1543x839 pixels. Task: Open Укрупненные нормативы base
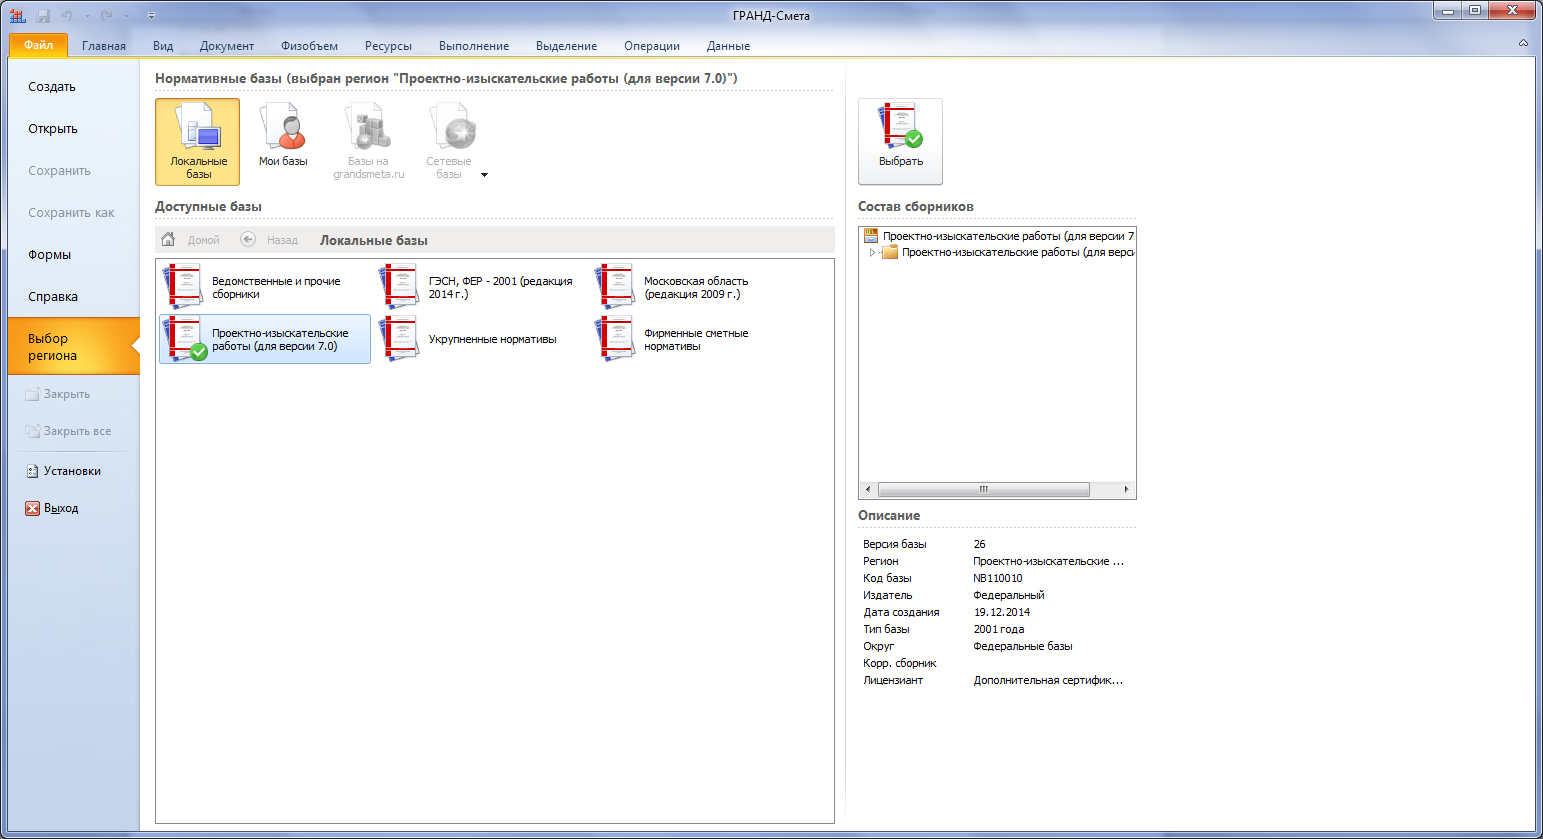(x=480, y=339)
